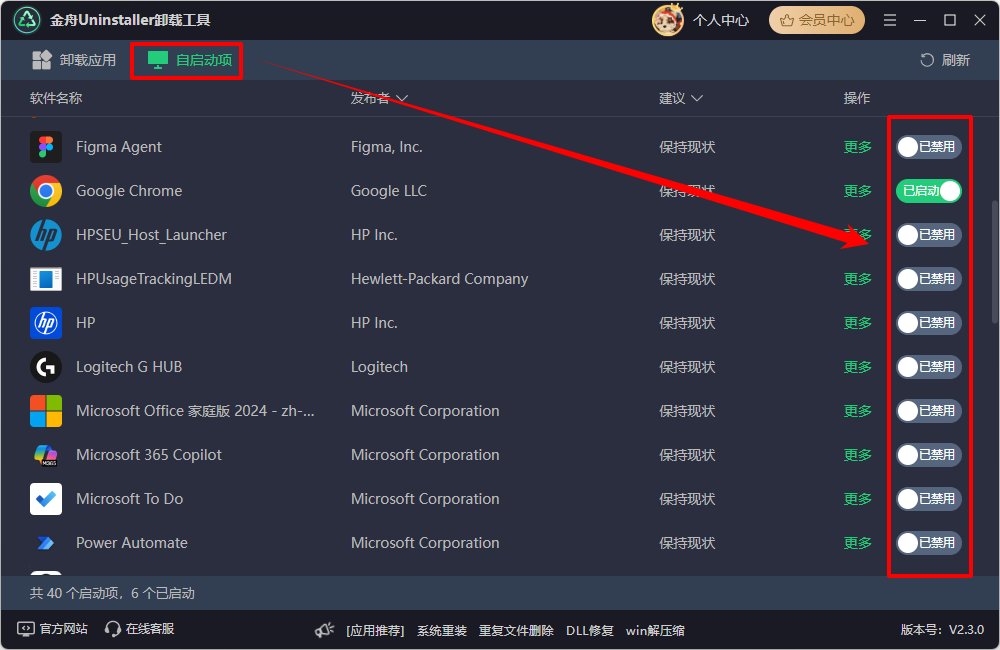Screen dimensions: 1000x650
Task: Select the Logitech publisher cell
Action: click(x=379, y=367)
